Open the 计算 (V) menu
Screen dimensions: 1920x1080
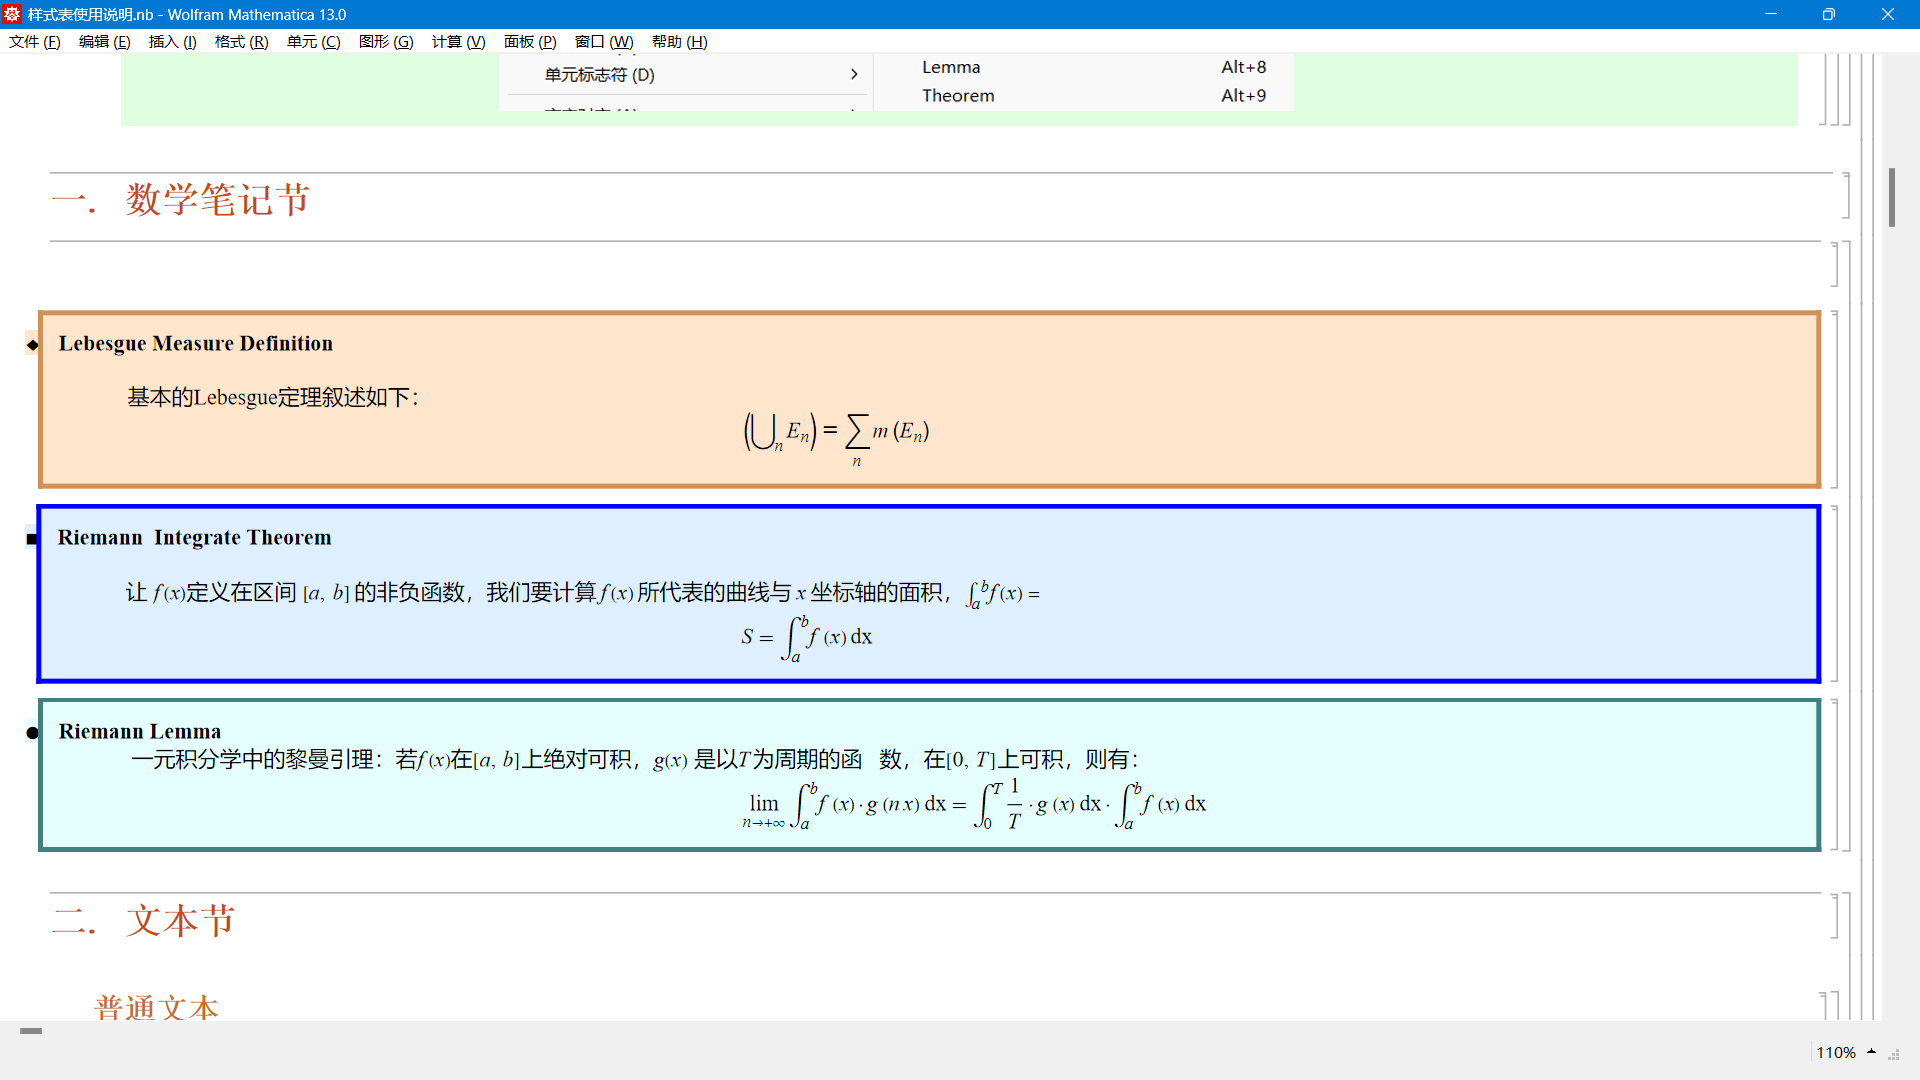point(458,42)
